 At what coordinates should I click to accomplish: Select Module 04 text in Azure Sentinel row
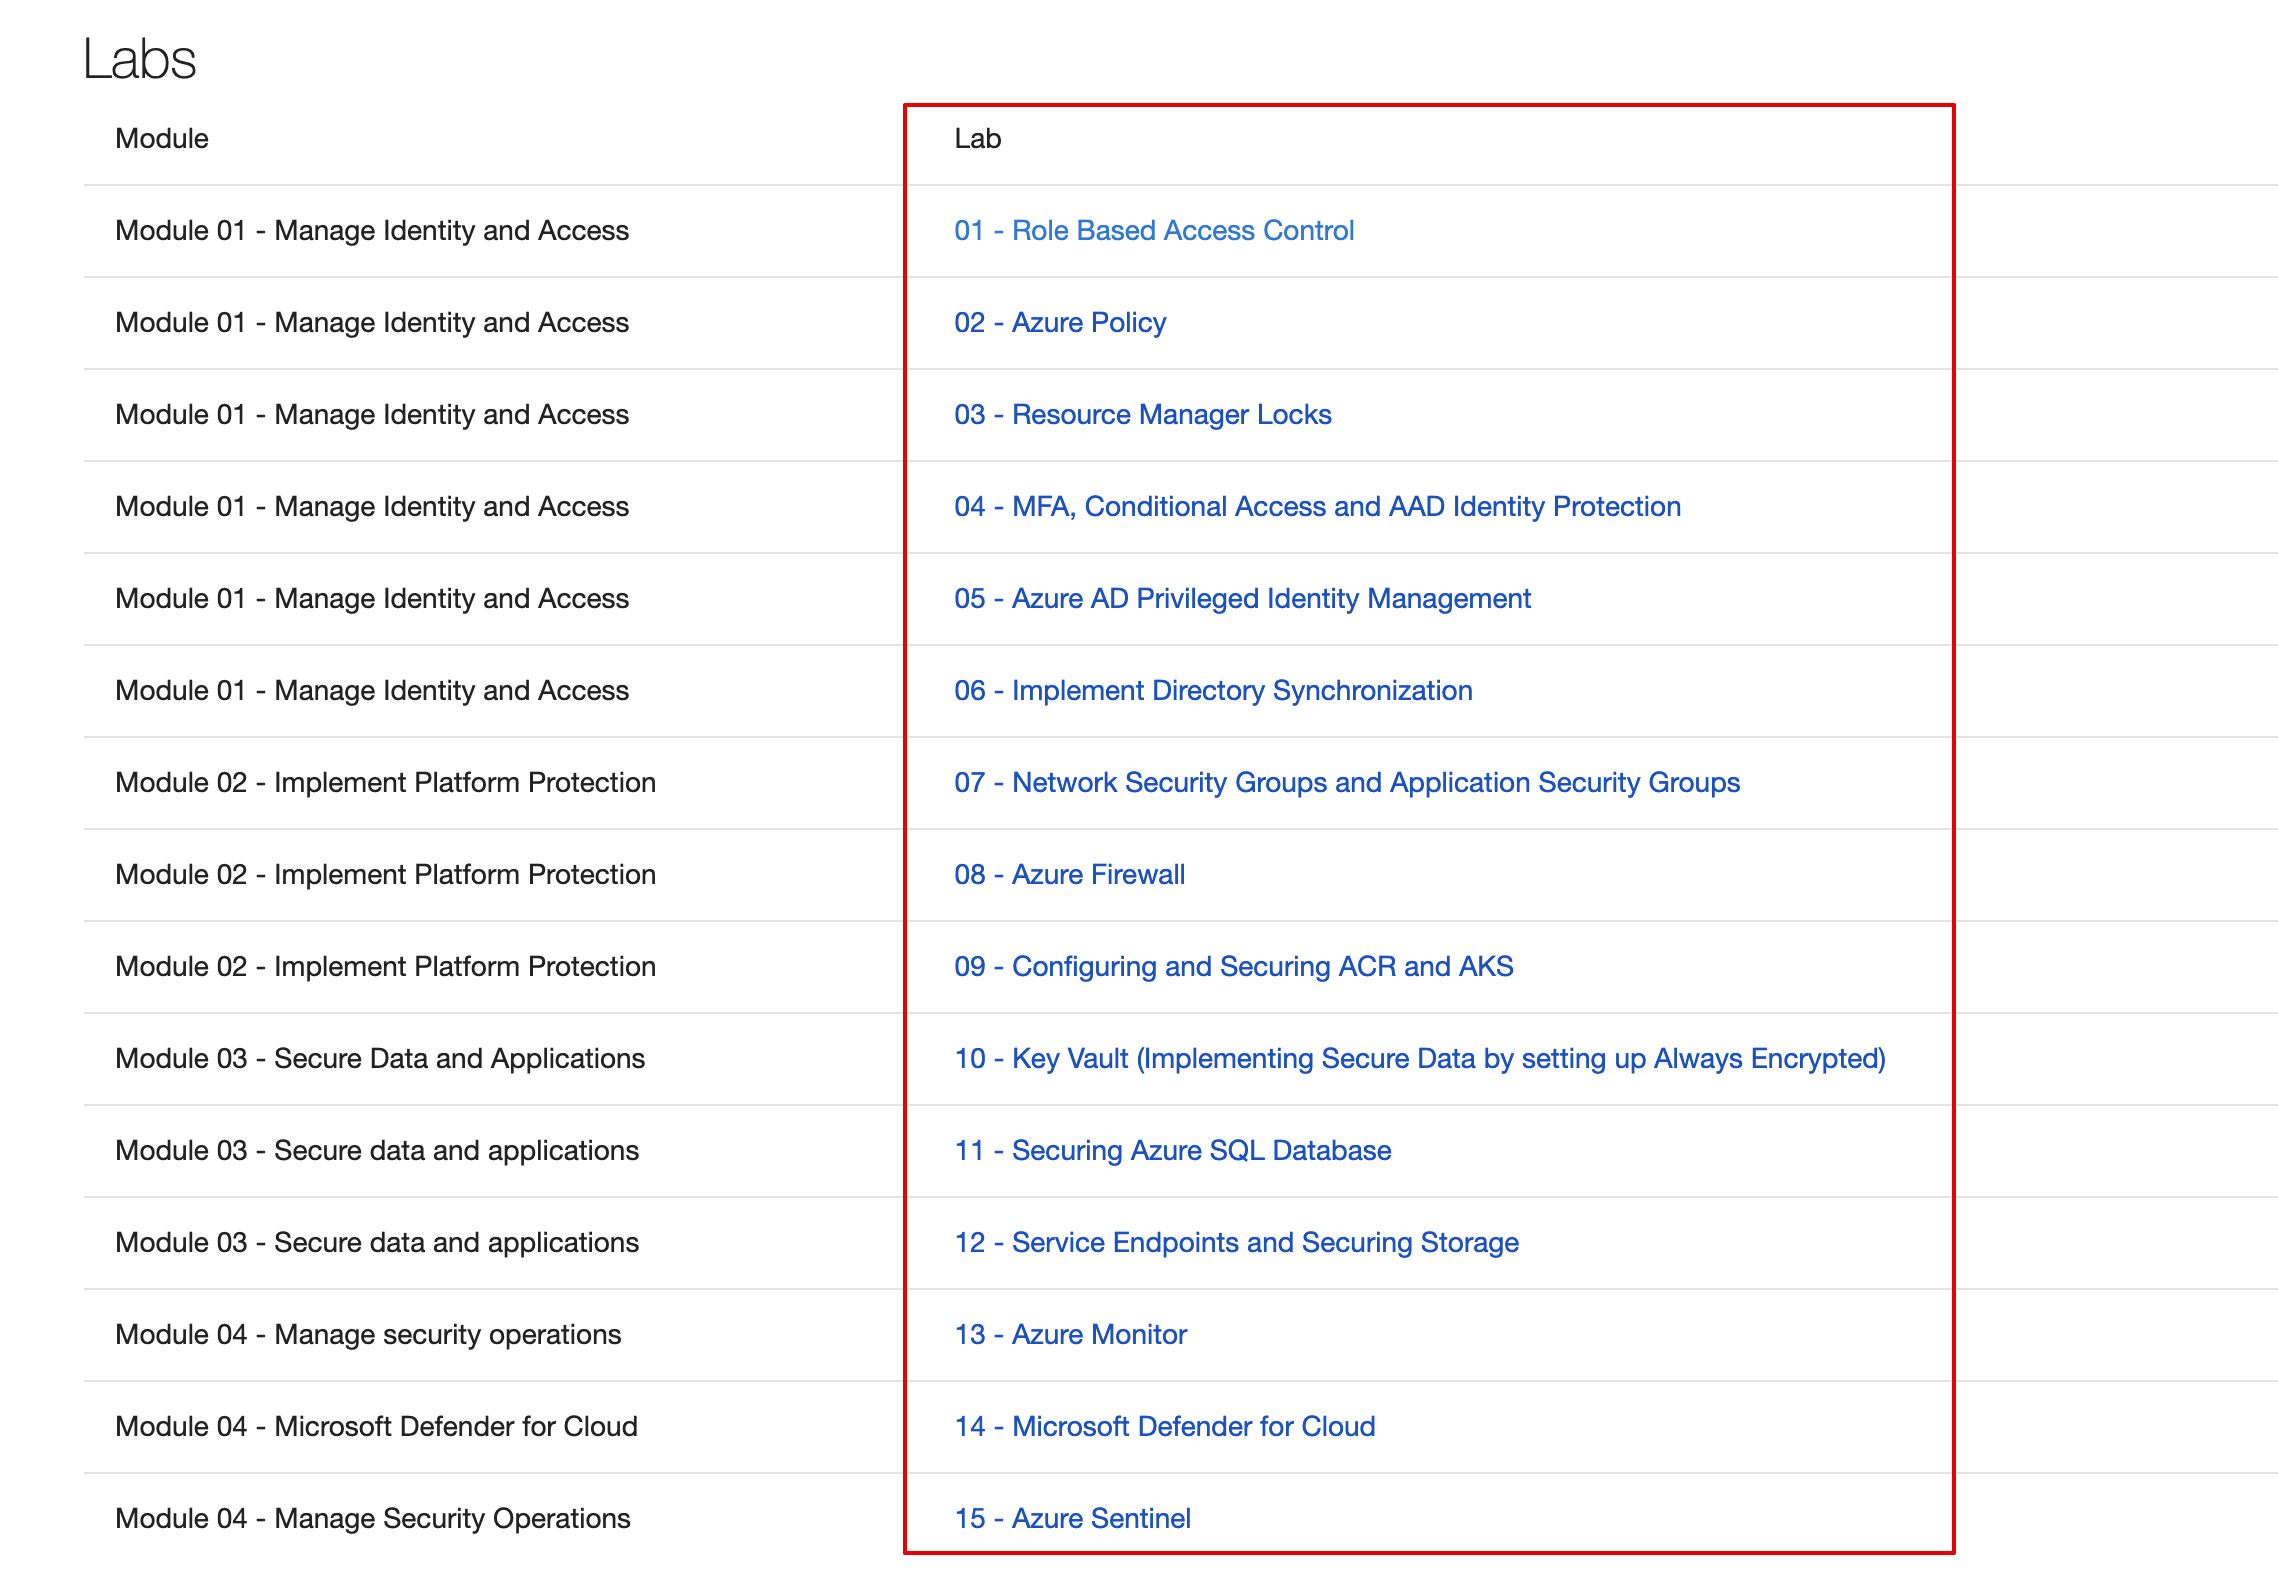coord(373,1518)
